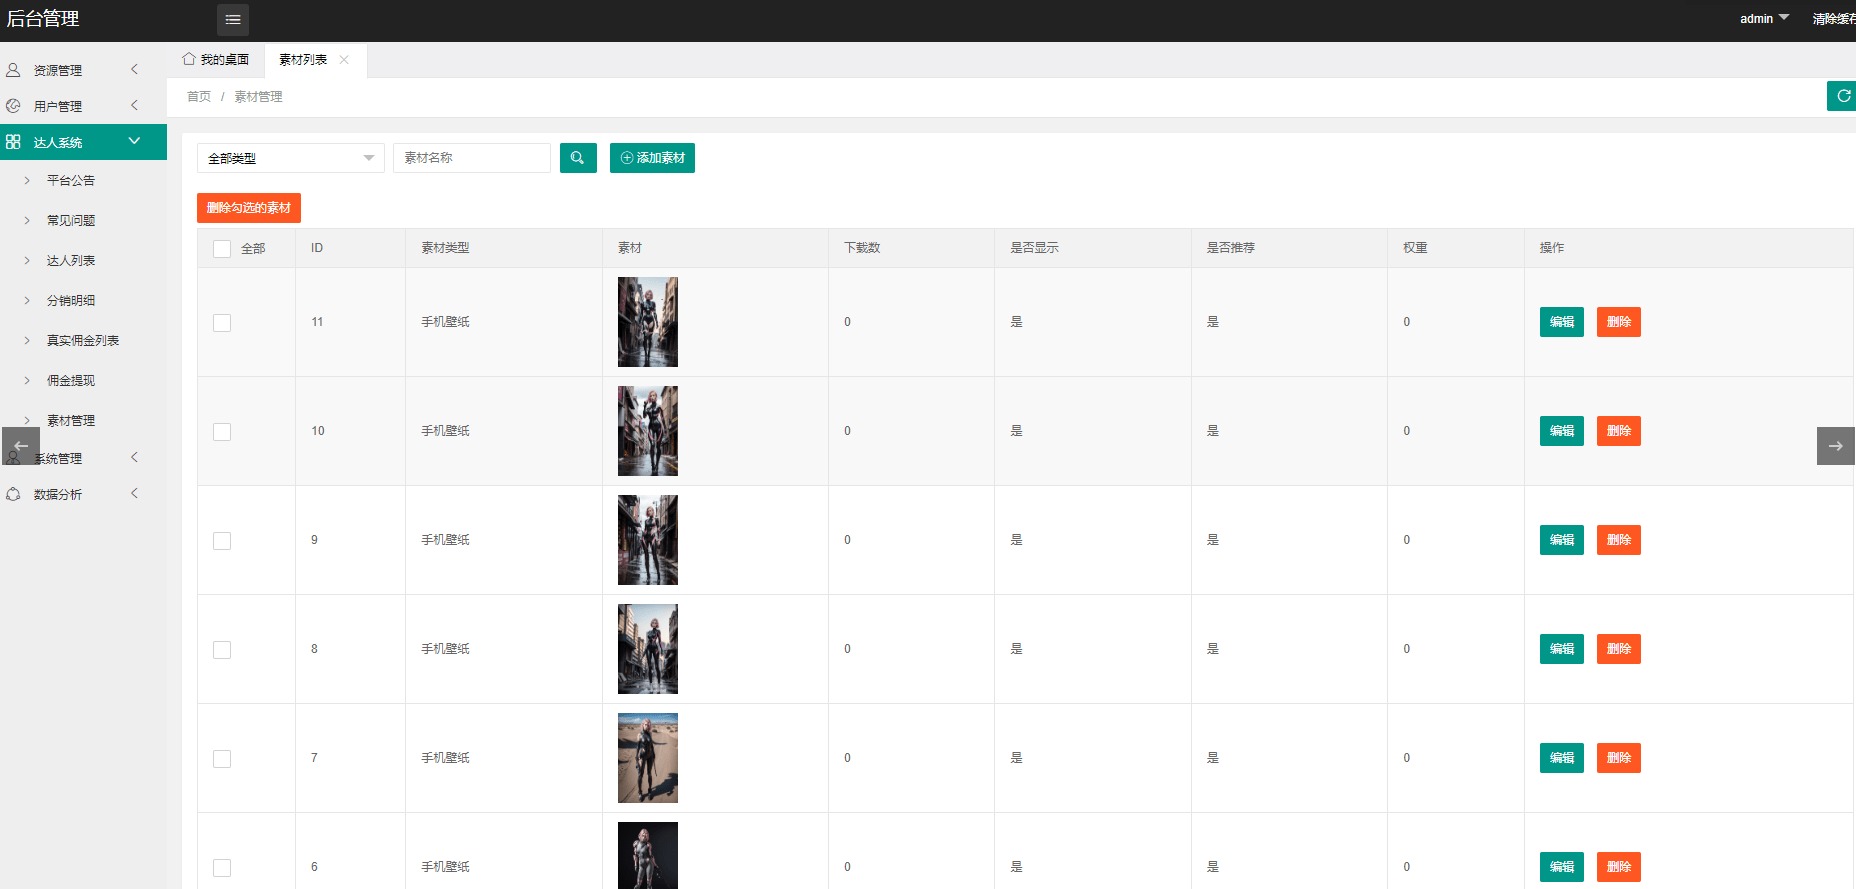Viewport: 1856px width, 889px height.
Task: Check the checkbox for row ID 11
Action: [x=222, y=323]
